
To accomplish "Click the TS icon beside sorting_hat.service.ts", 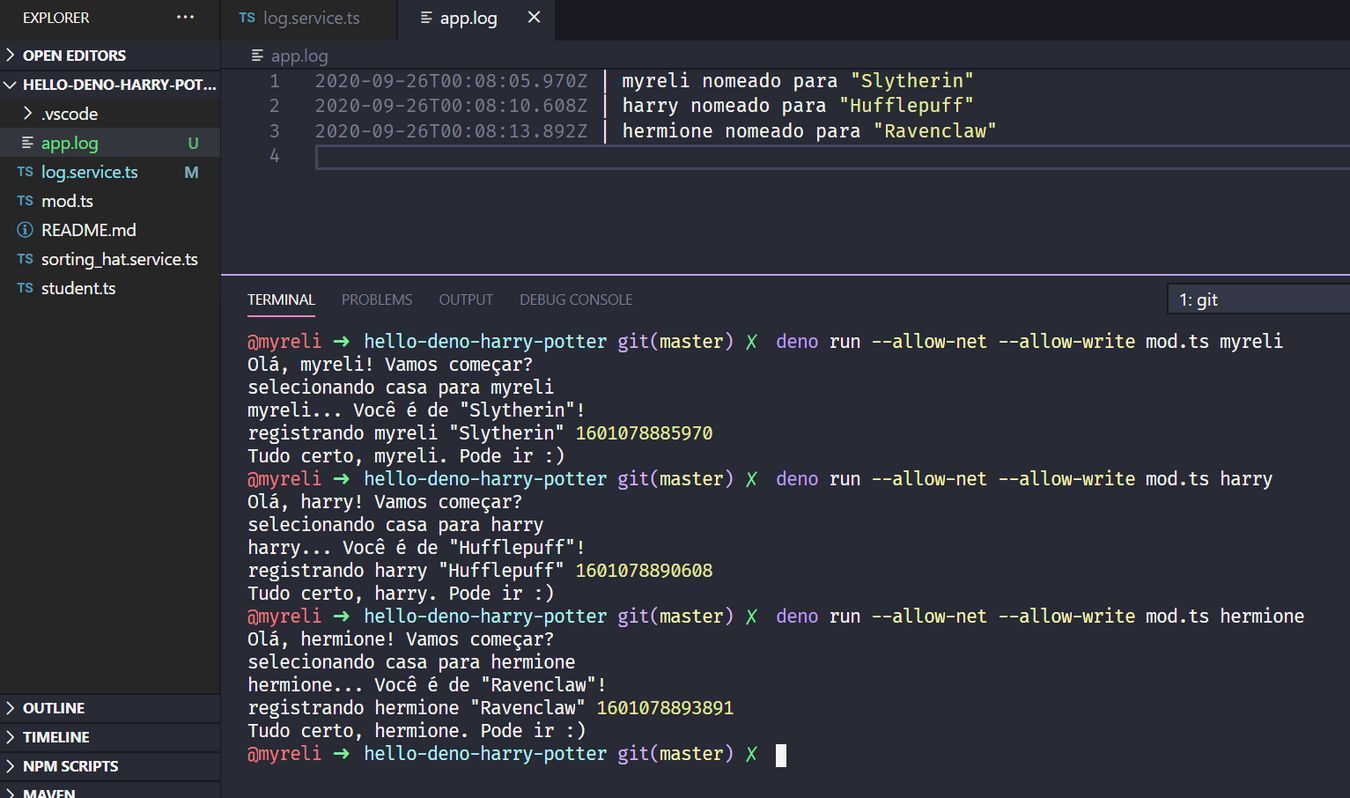I will coord(25,259).
